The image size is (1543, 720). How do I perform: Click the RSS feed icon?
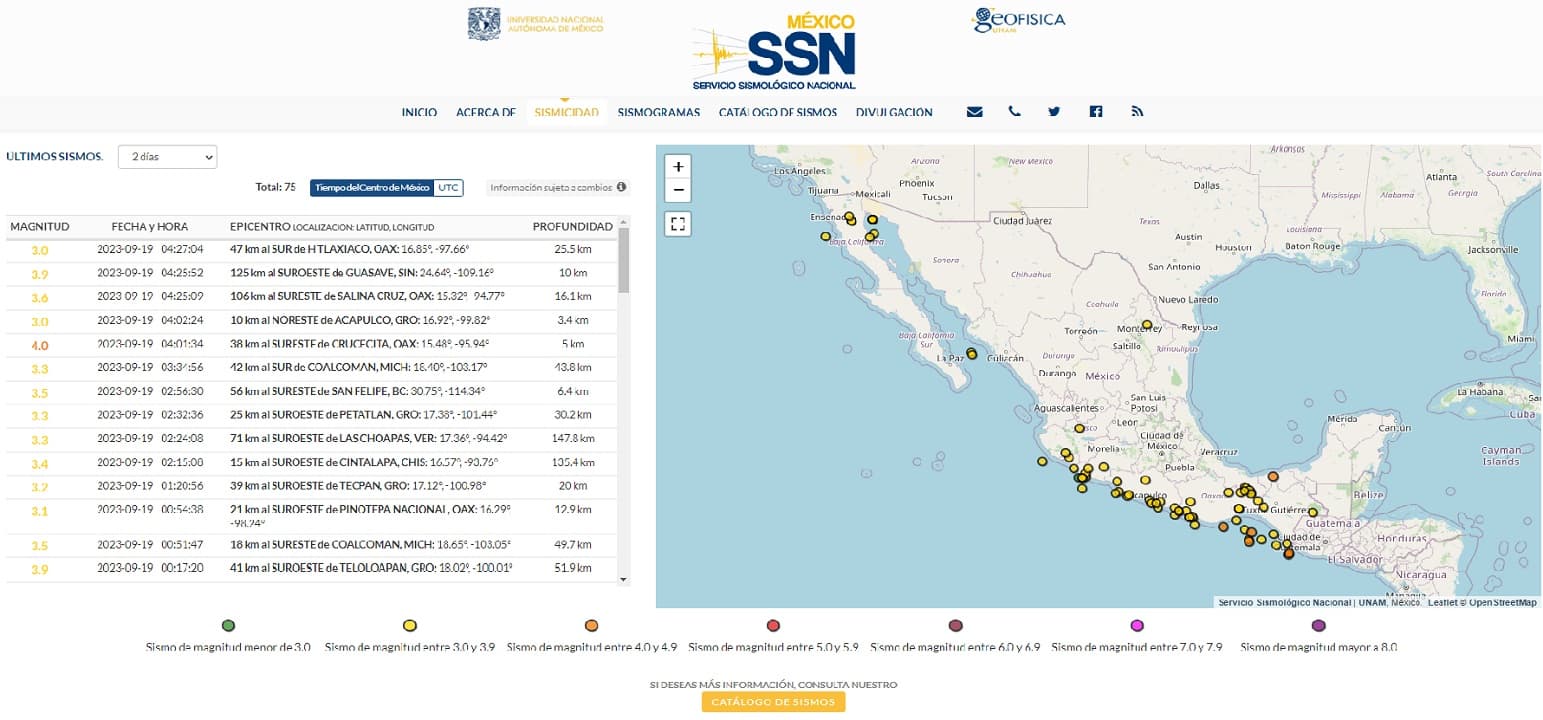(1137, 112)
